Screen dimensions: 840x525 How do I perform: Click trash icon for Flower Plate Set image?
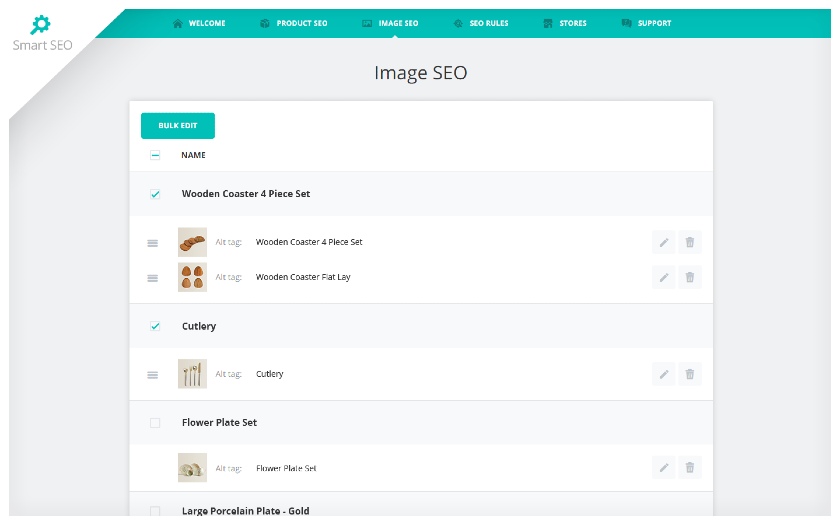click(x=690, y=468)
